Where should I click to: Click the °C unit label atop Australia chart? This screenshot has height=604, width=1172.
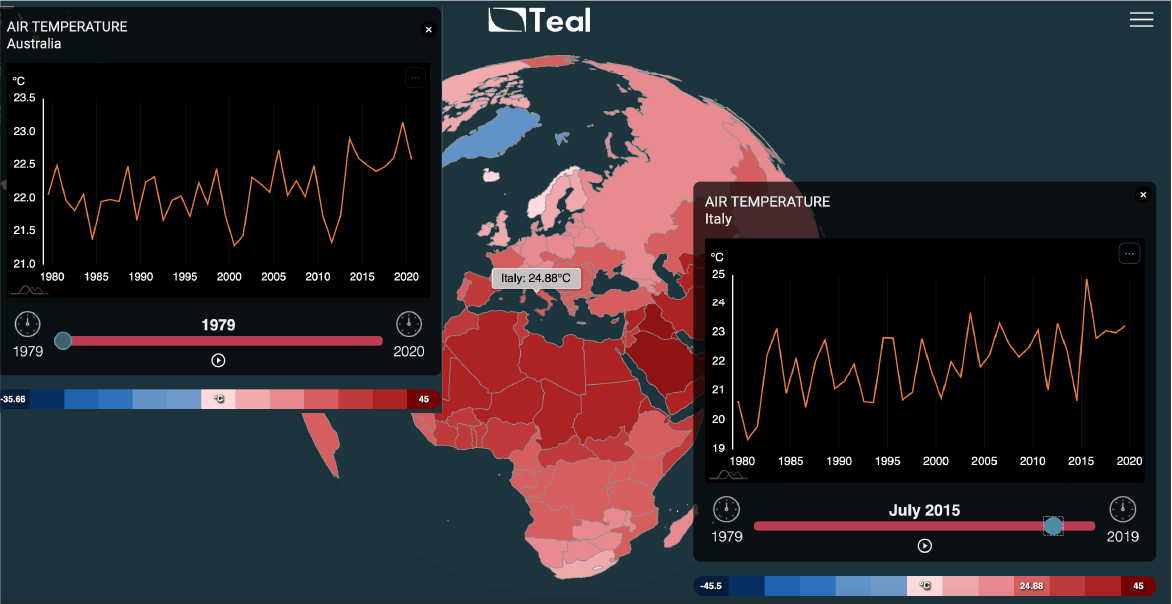click(x=19, y=81)
